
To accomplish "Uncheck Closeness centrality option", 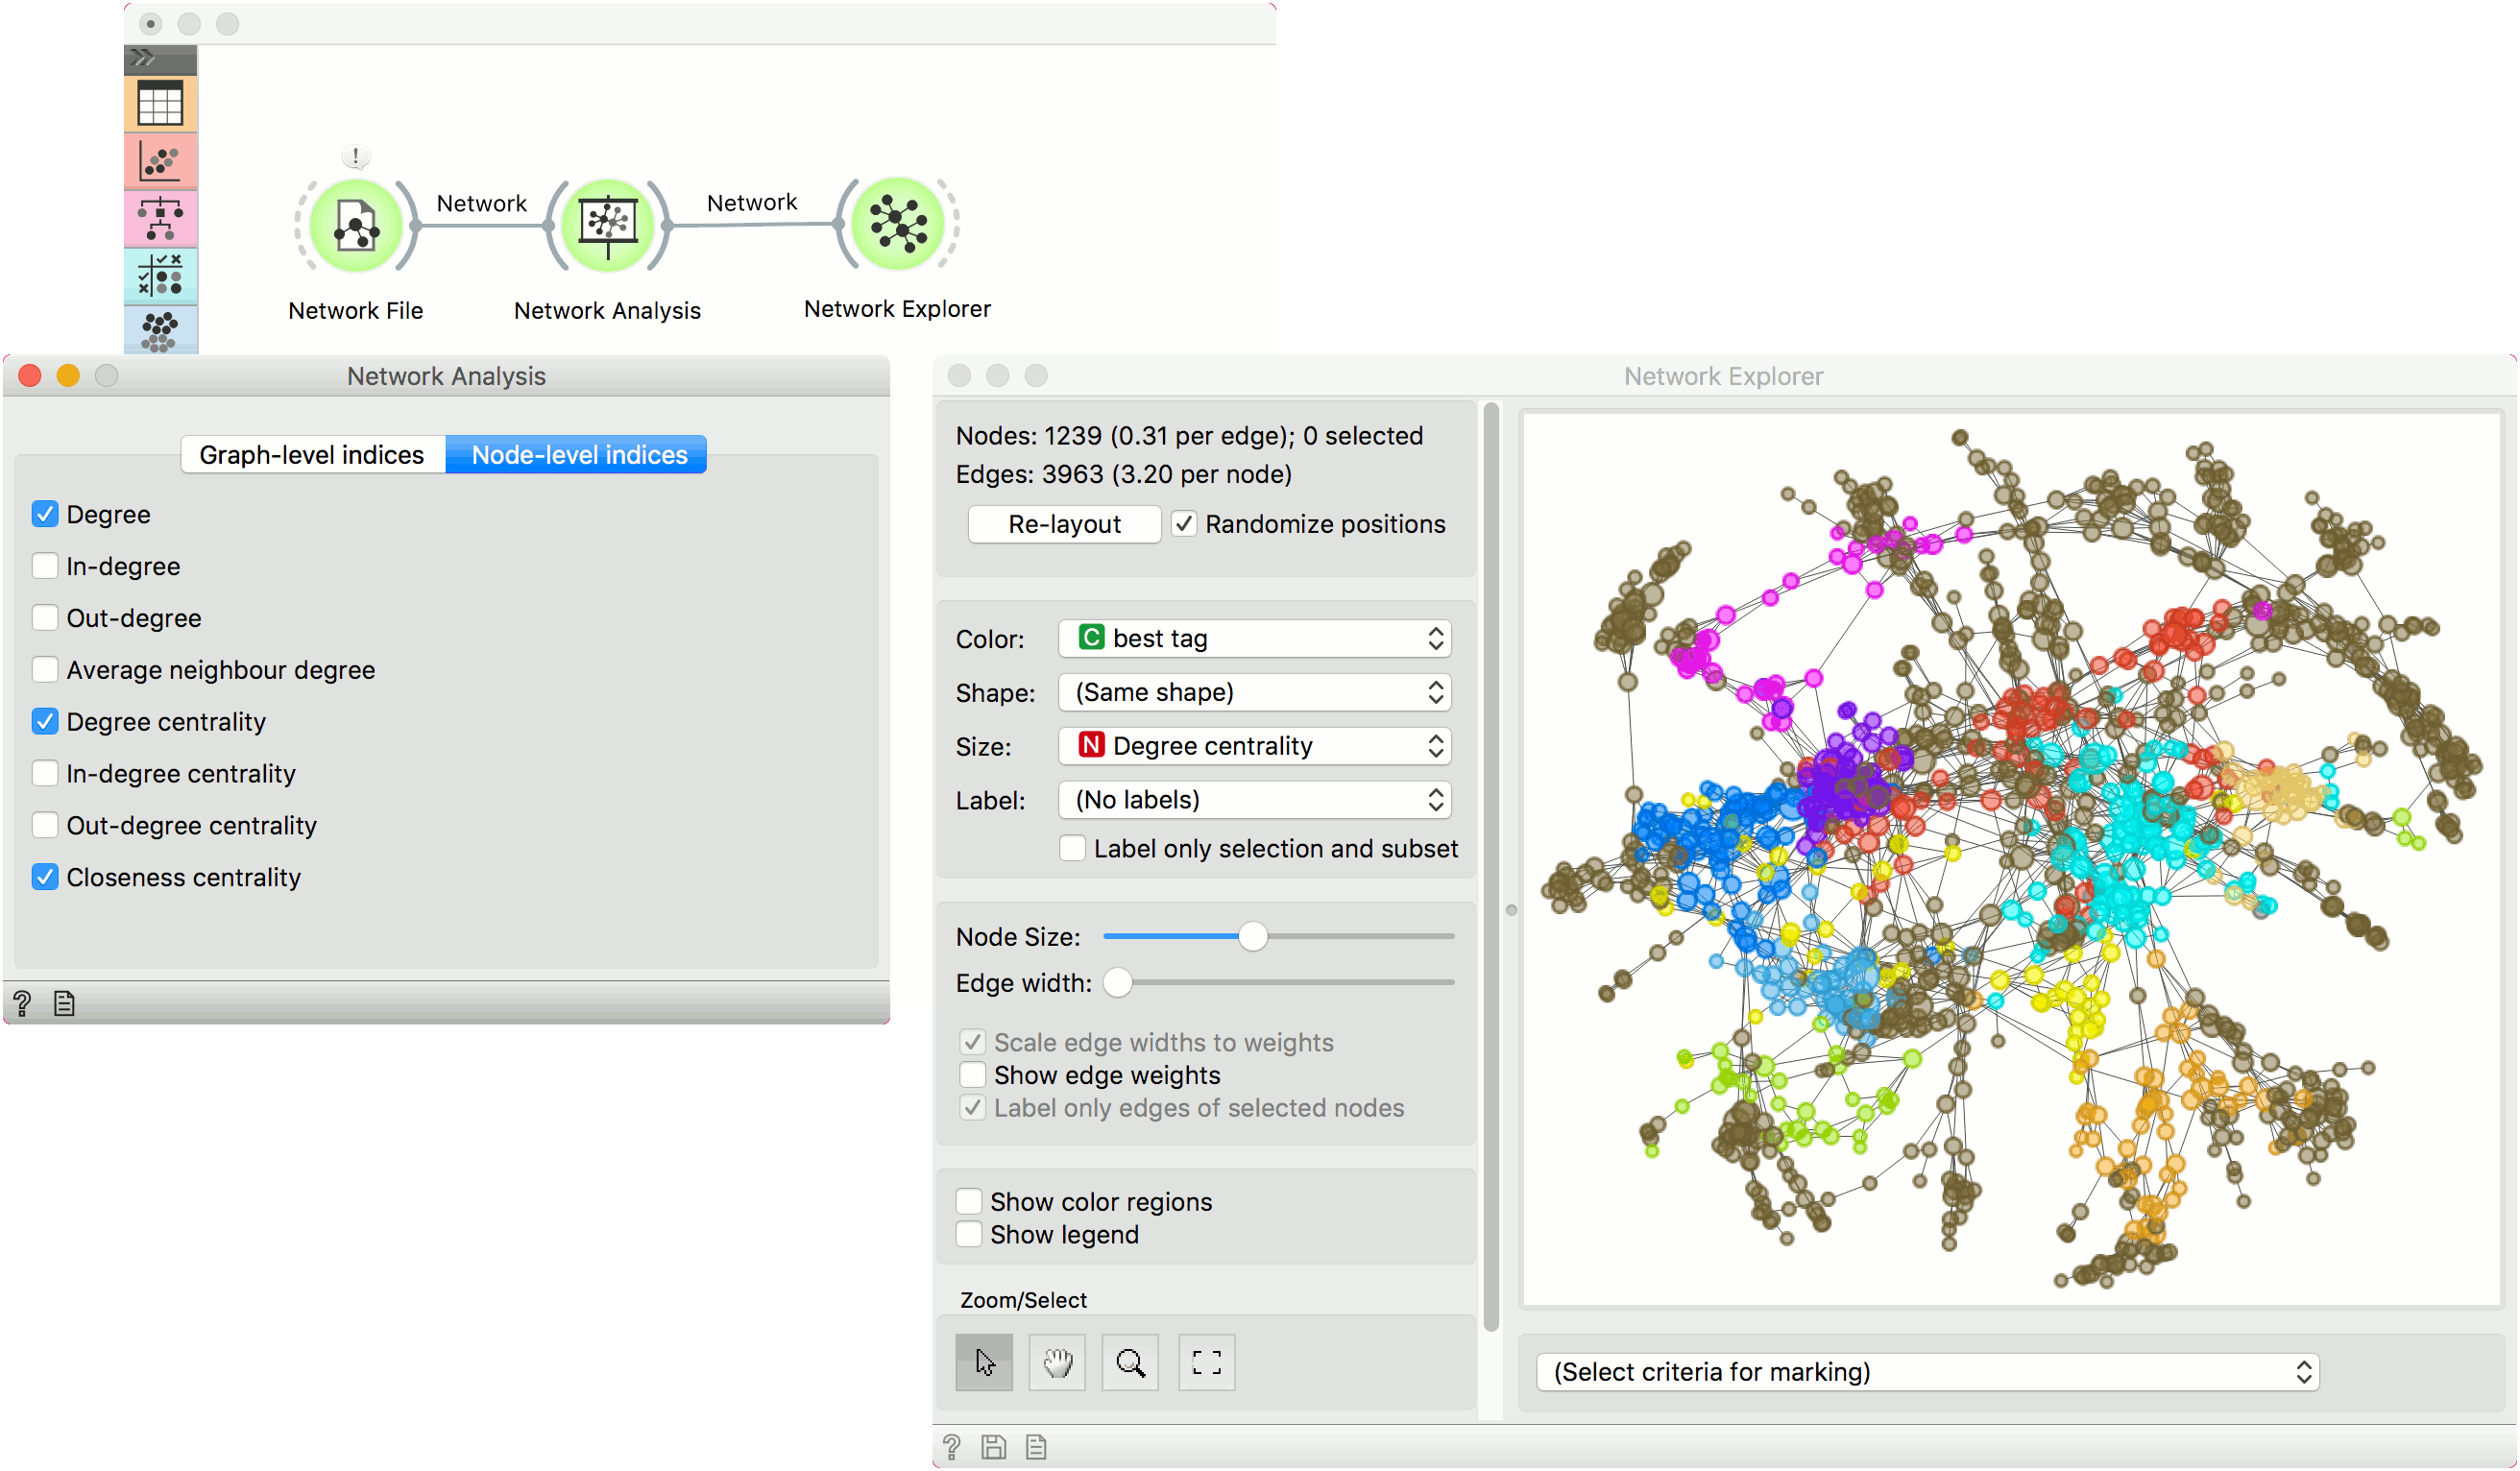I will coord(45,877).
